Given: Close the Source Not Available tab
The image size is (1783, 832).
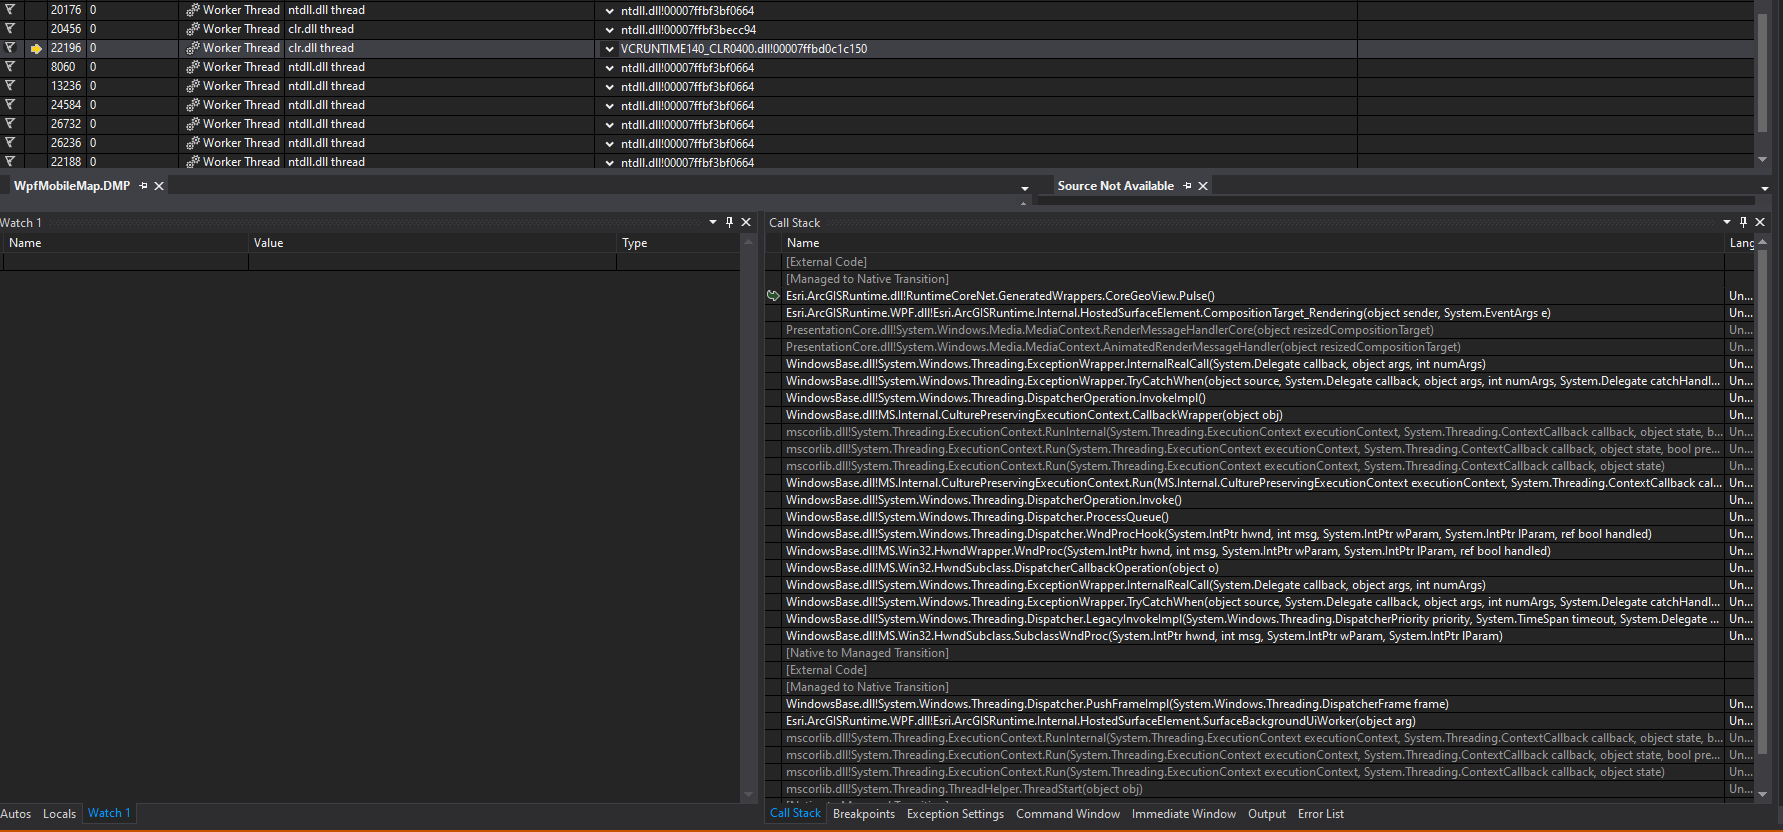Looking at the screenshot, I should tap(1203, 186).
